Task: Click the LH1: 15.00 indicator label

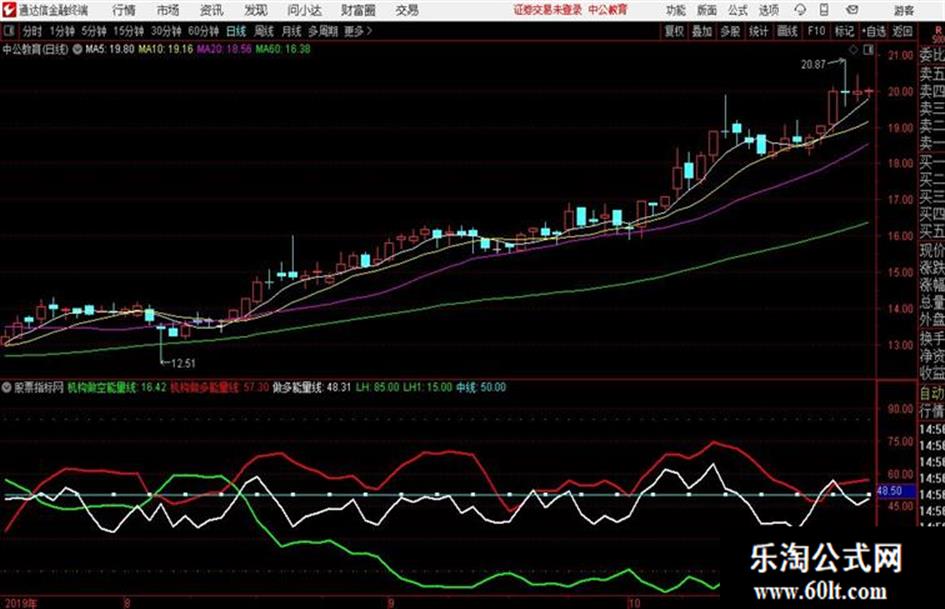Action: pyautogui.click(x=427, y=388)
